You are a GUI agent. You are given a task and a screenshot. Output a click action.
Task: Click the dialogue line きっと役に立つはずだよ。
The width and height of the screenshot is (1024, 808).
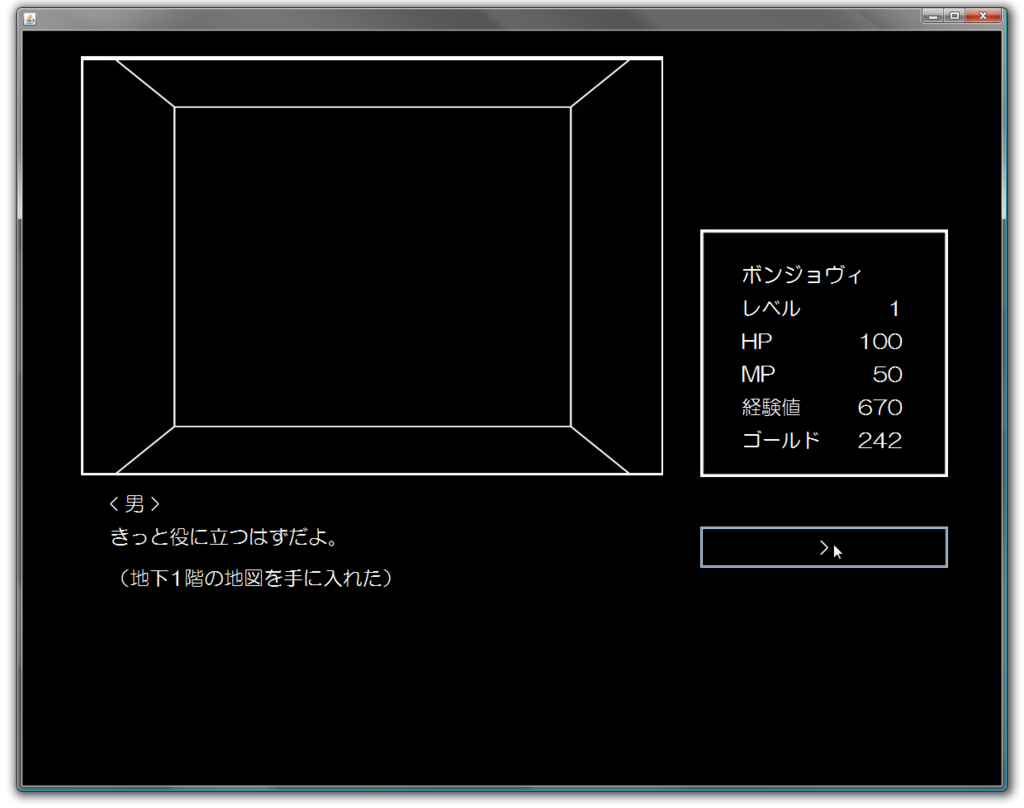(x=224, y=538)
